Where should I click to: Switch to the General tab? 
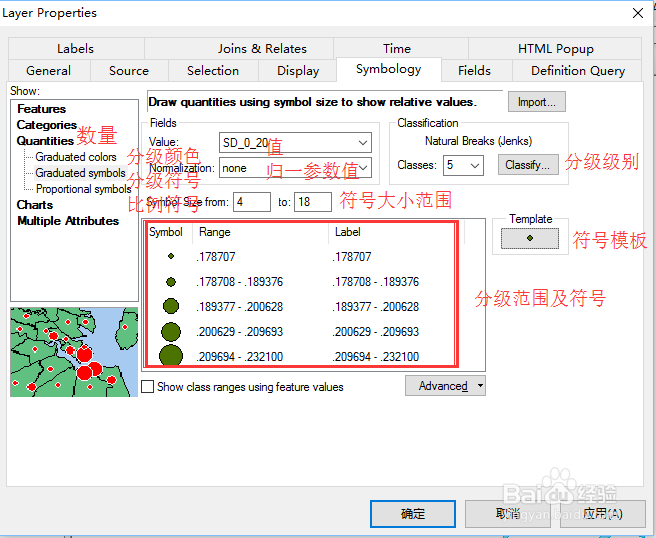click(x=49, y=70)
